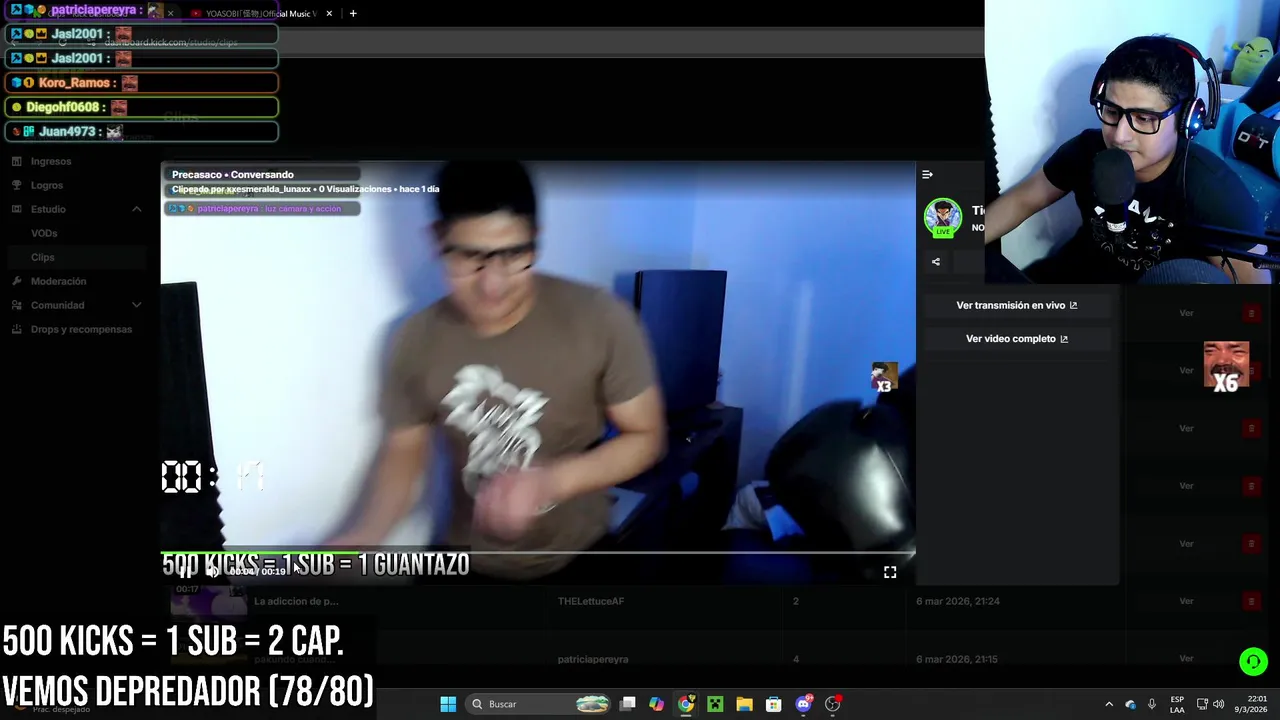Select Clips under Estudio
1280x720 pixels.
(43, 257)
